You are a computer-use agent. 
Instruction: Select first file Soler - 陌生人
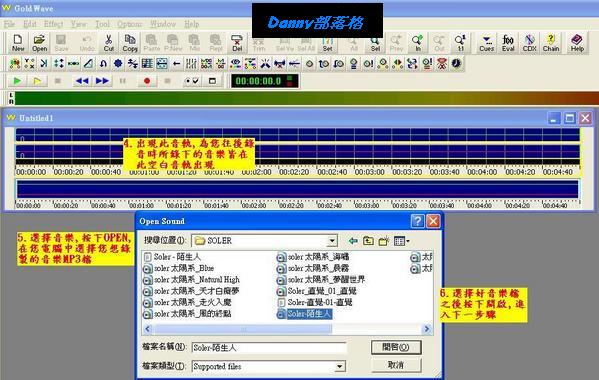172,257
